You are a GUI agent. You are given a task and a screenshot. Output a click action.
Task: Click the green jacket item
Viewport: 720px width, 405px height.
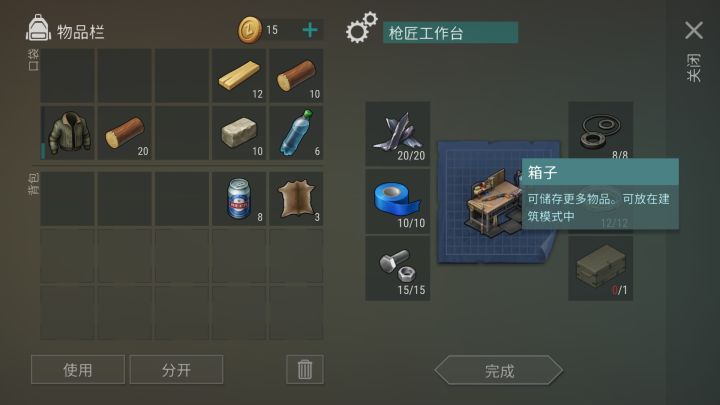tap(68, 133)
